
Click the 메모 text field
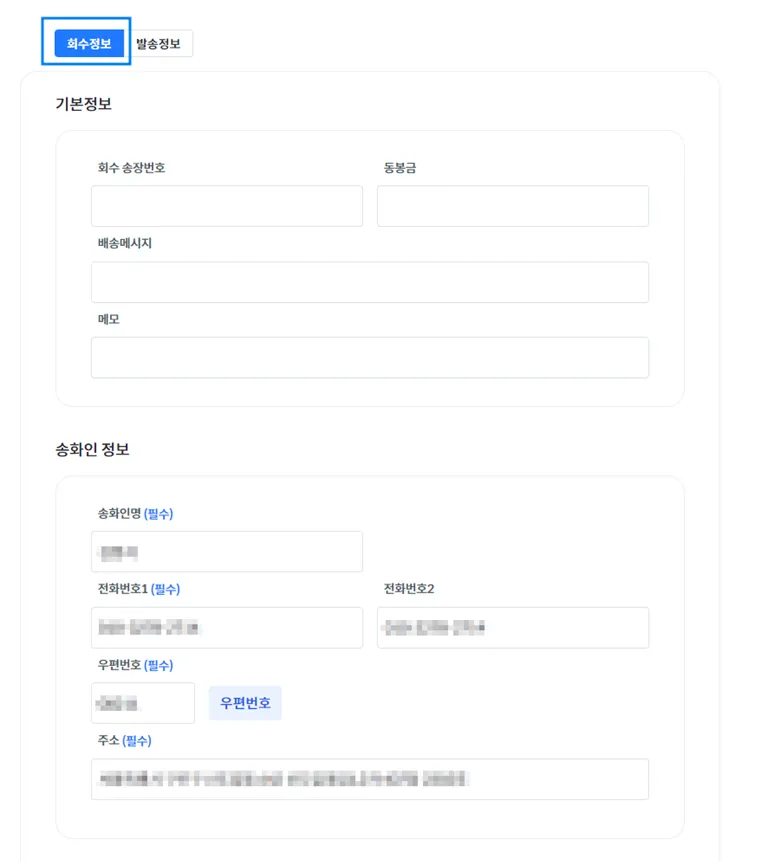(x=370, y=357)
